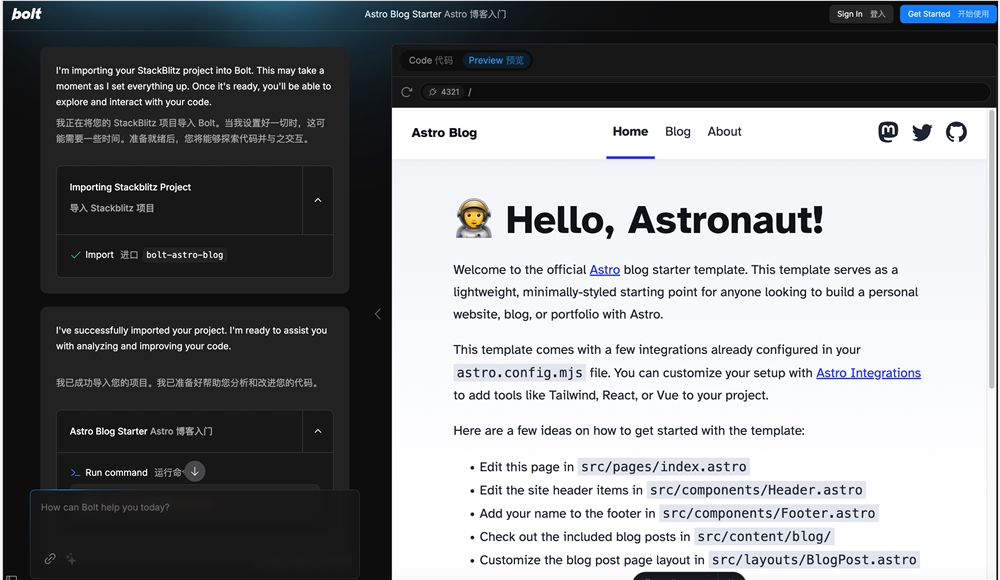Click the enhance prompt sparkle icon
Viewport: 1000px width, 580px height.
click(71, 559)
